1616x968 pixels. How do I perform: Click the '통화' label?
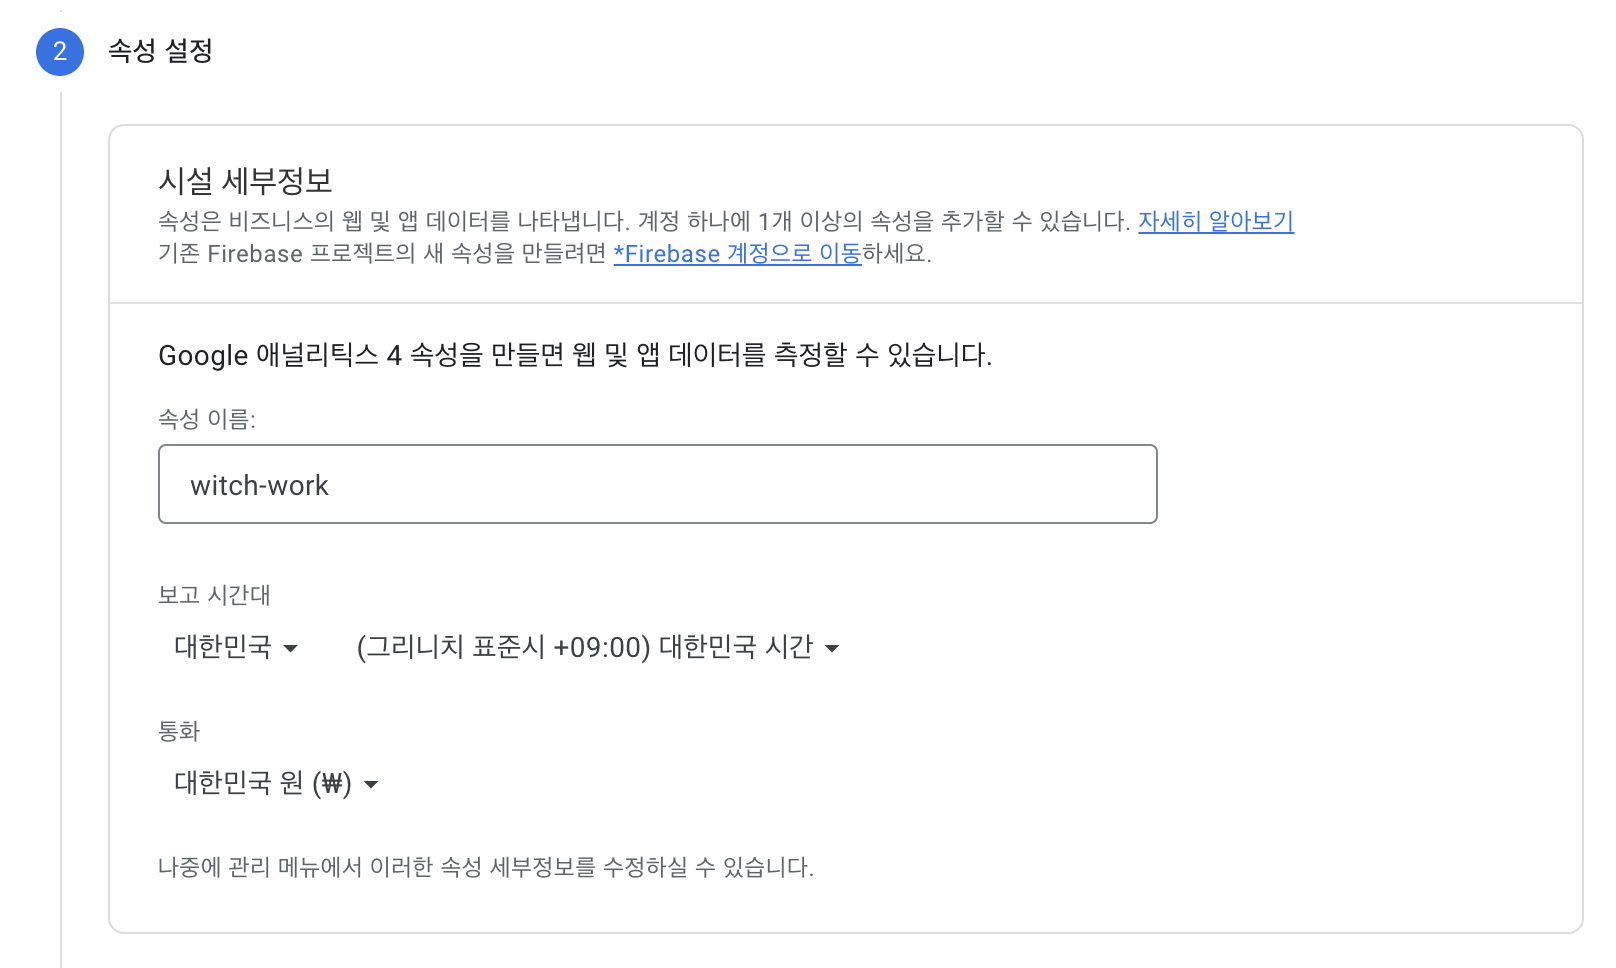click(179, 731)
